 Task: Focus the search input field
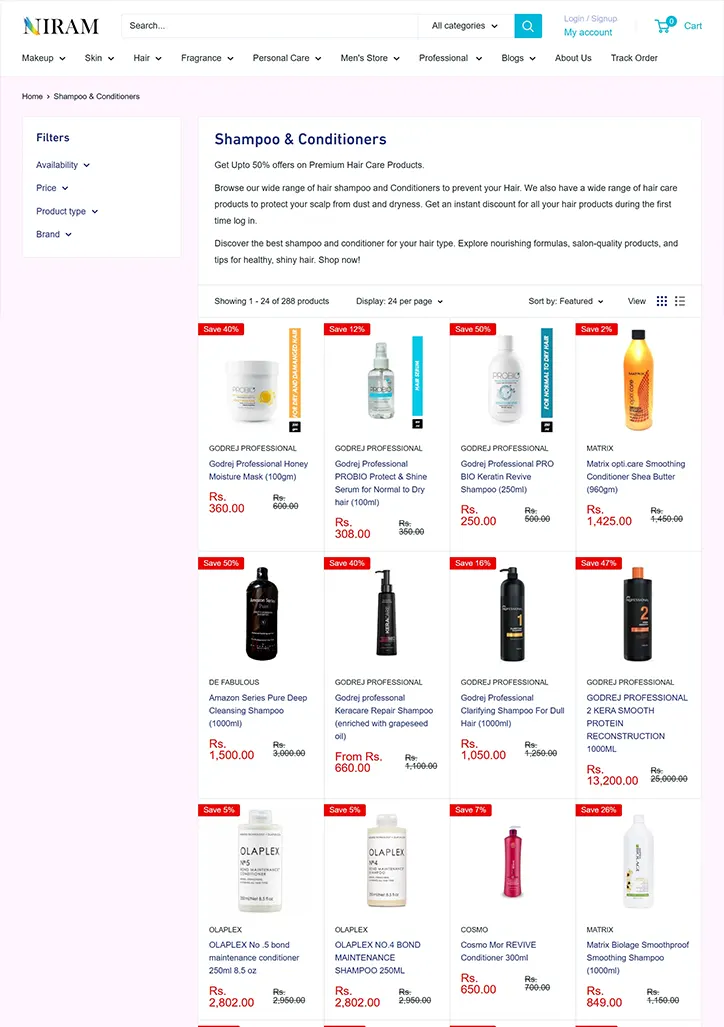point(269,26)
